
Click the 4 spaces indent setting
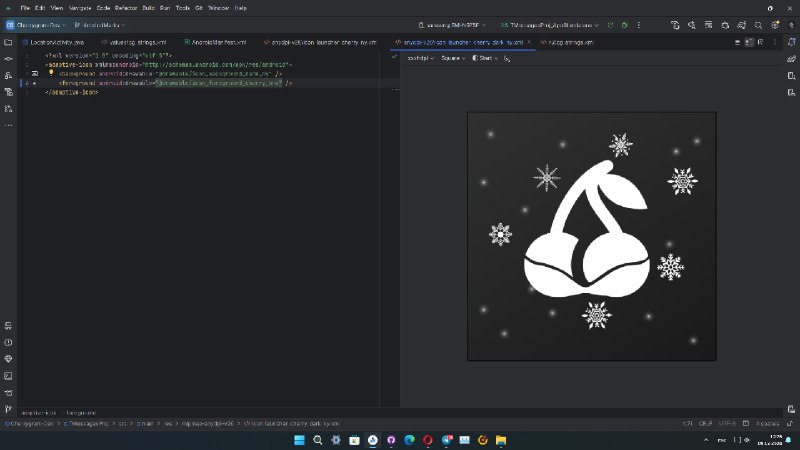tap(767, 423)
